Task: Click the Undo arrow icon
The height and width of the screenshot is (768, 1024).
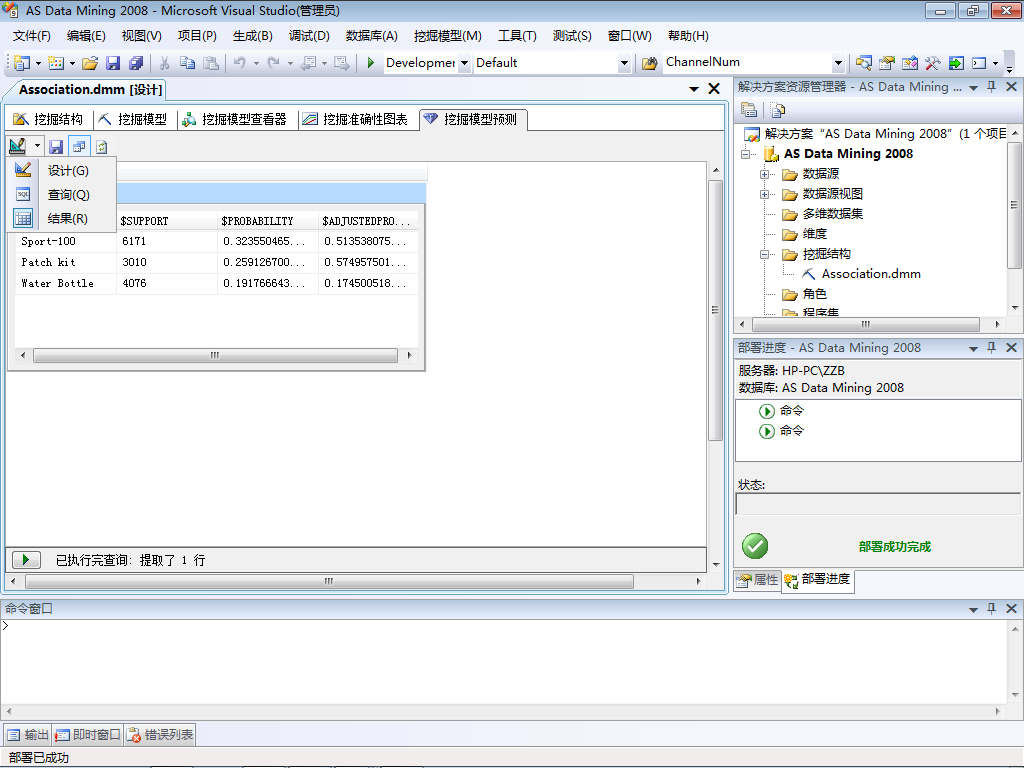Action: click(x=240, y=63)
